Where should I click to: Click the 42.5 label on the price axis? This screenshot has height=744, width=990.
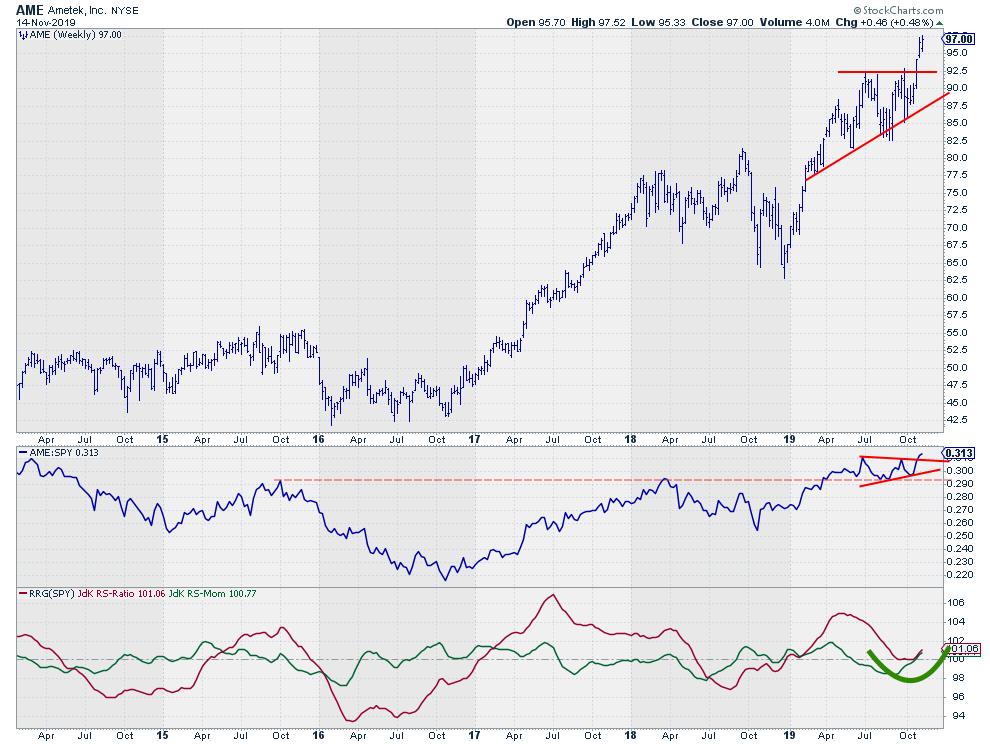[956, 419]
